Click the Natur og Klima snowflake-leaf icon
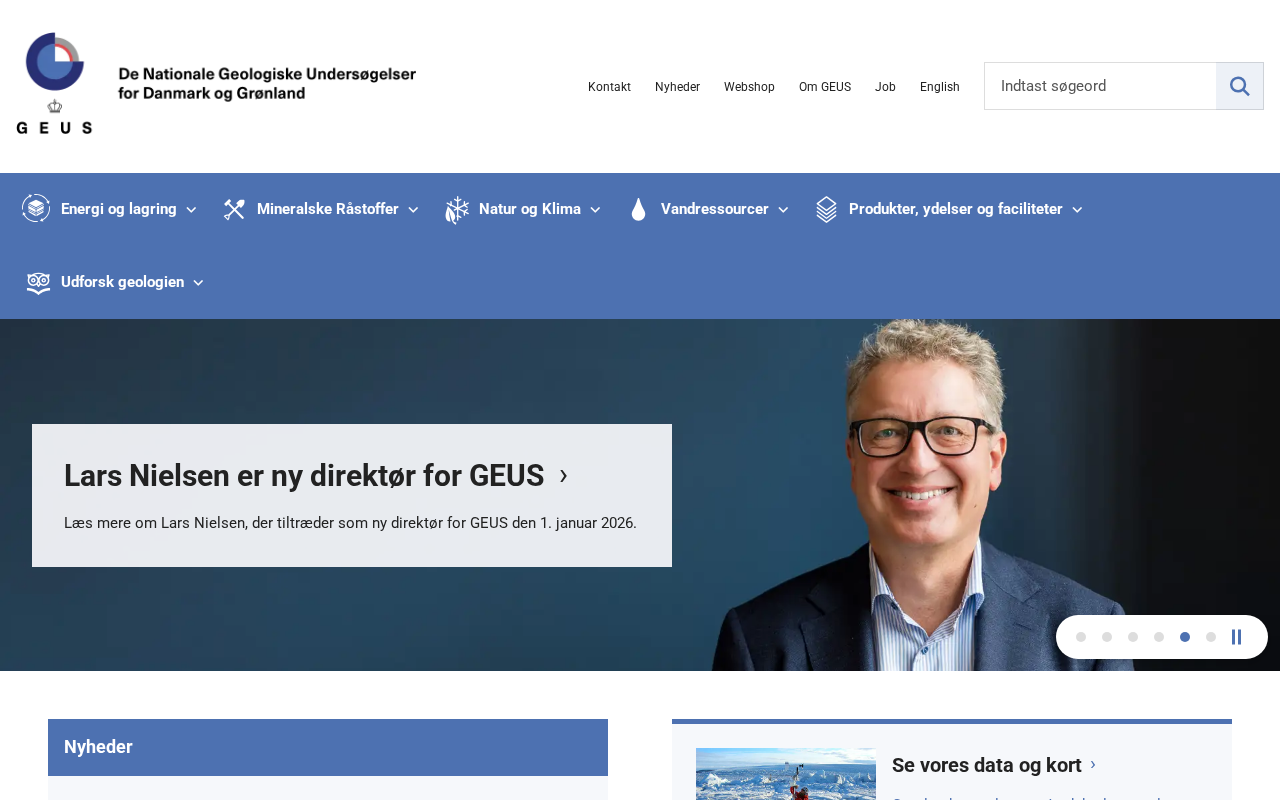1280x800 pixels. [457, 210]
